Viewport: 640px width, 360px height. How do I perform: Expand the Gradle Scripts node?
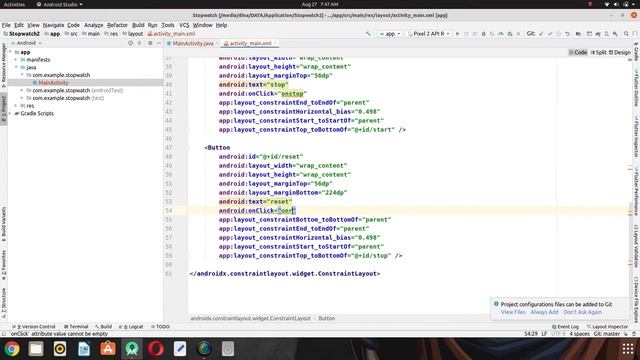(x=10, y=113)
